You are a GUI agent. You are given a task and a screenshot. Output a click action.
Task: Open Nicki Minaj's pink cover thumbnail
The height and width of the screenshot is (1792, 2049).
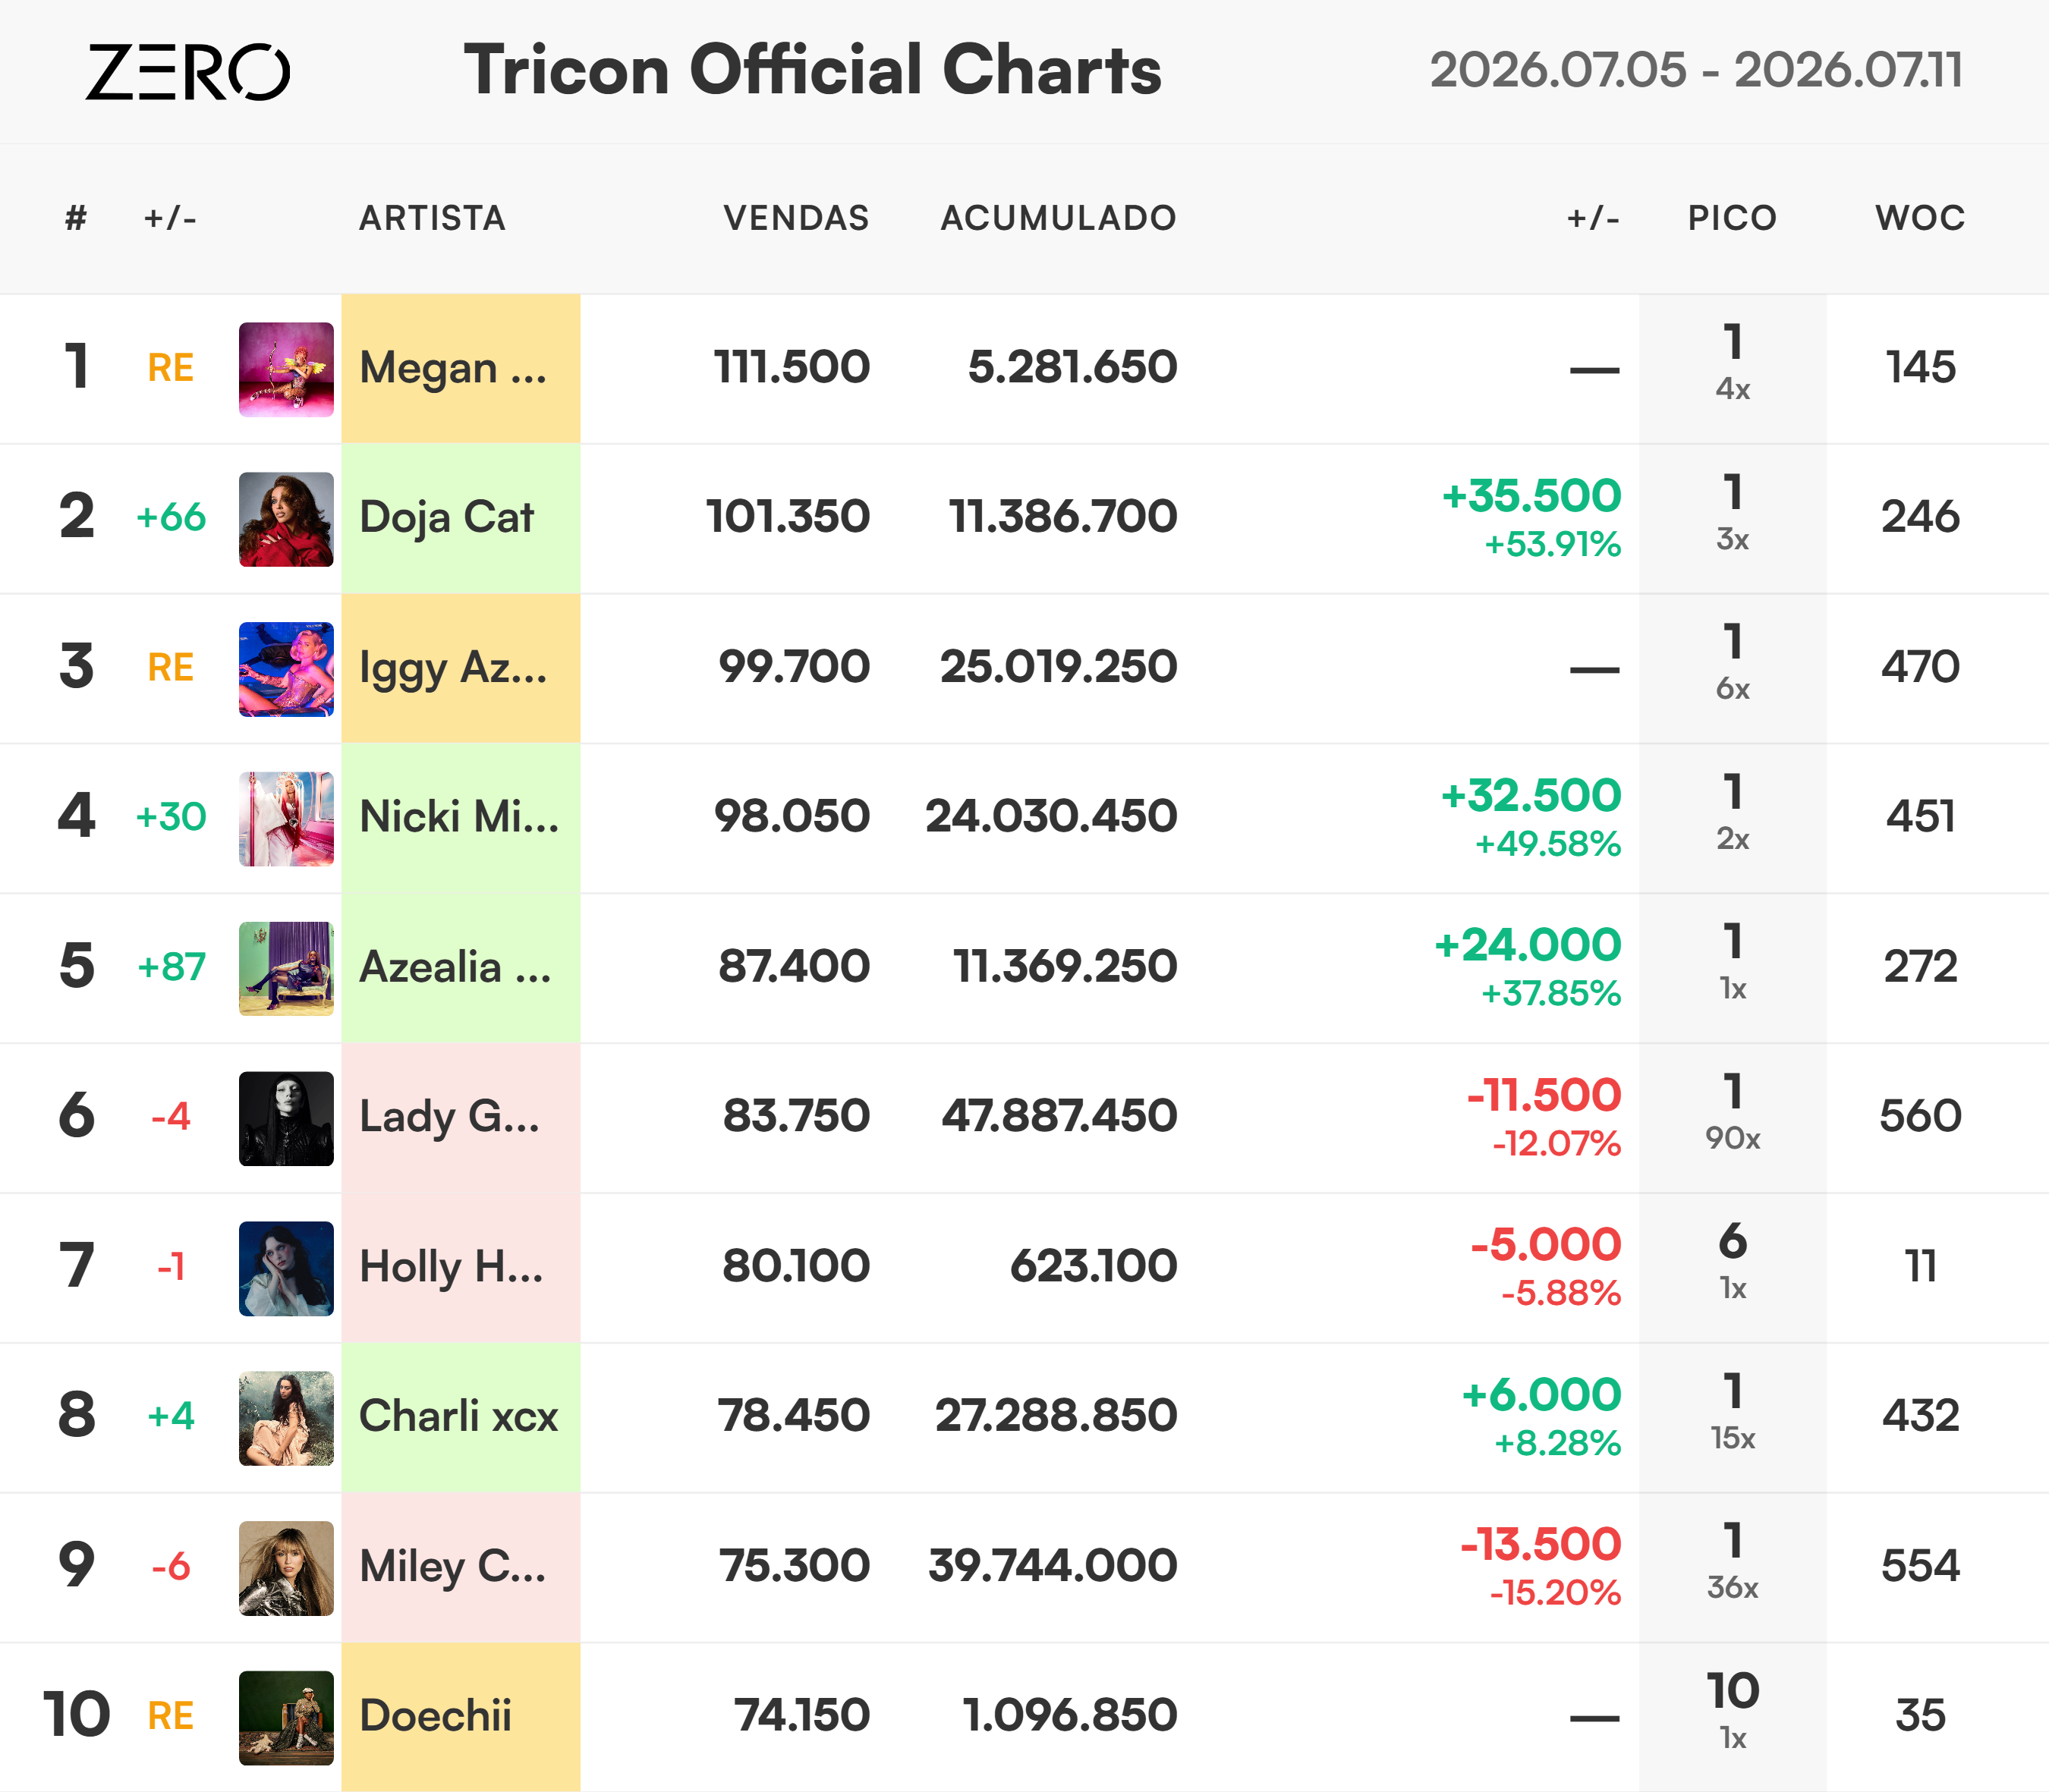(x=286, y=818)
